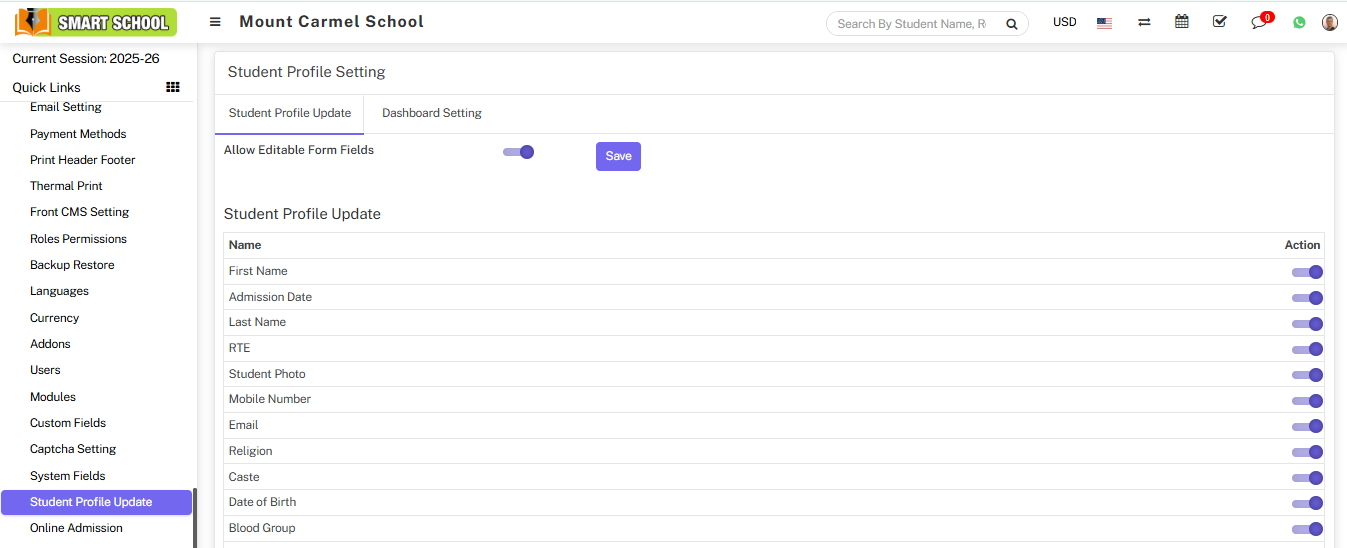Click the Mount Carmel School title
This screenshot has width=1347, height=548.
pyautogui.click(x=331, y=22)
